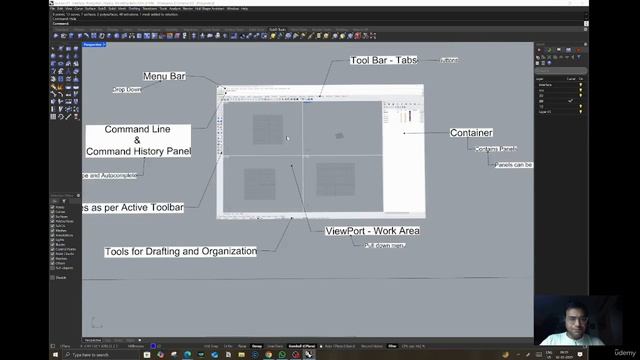640x360 pixels.
Task: Open the Perspective viewport title dropdown
Action: pos(95,44)
